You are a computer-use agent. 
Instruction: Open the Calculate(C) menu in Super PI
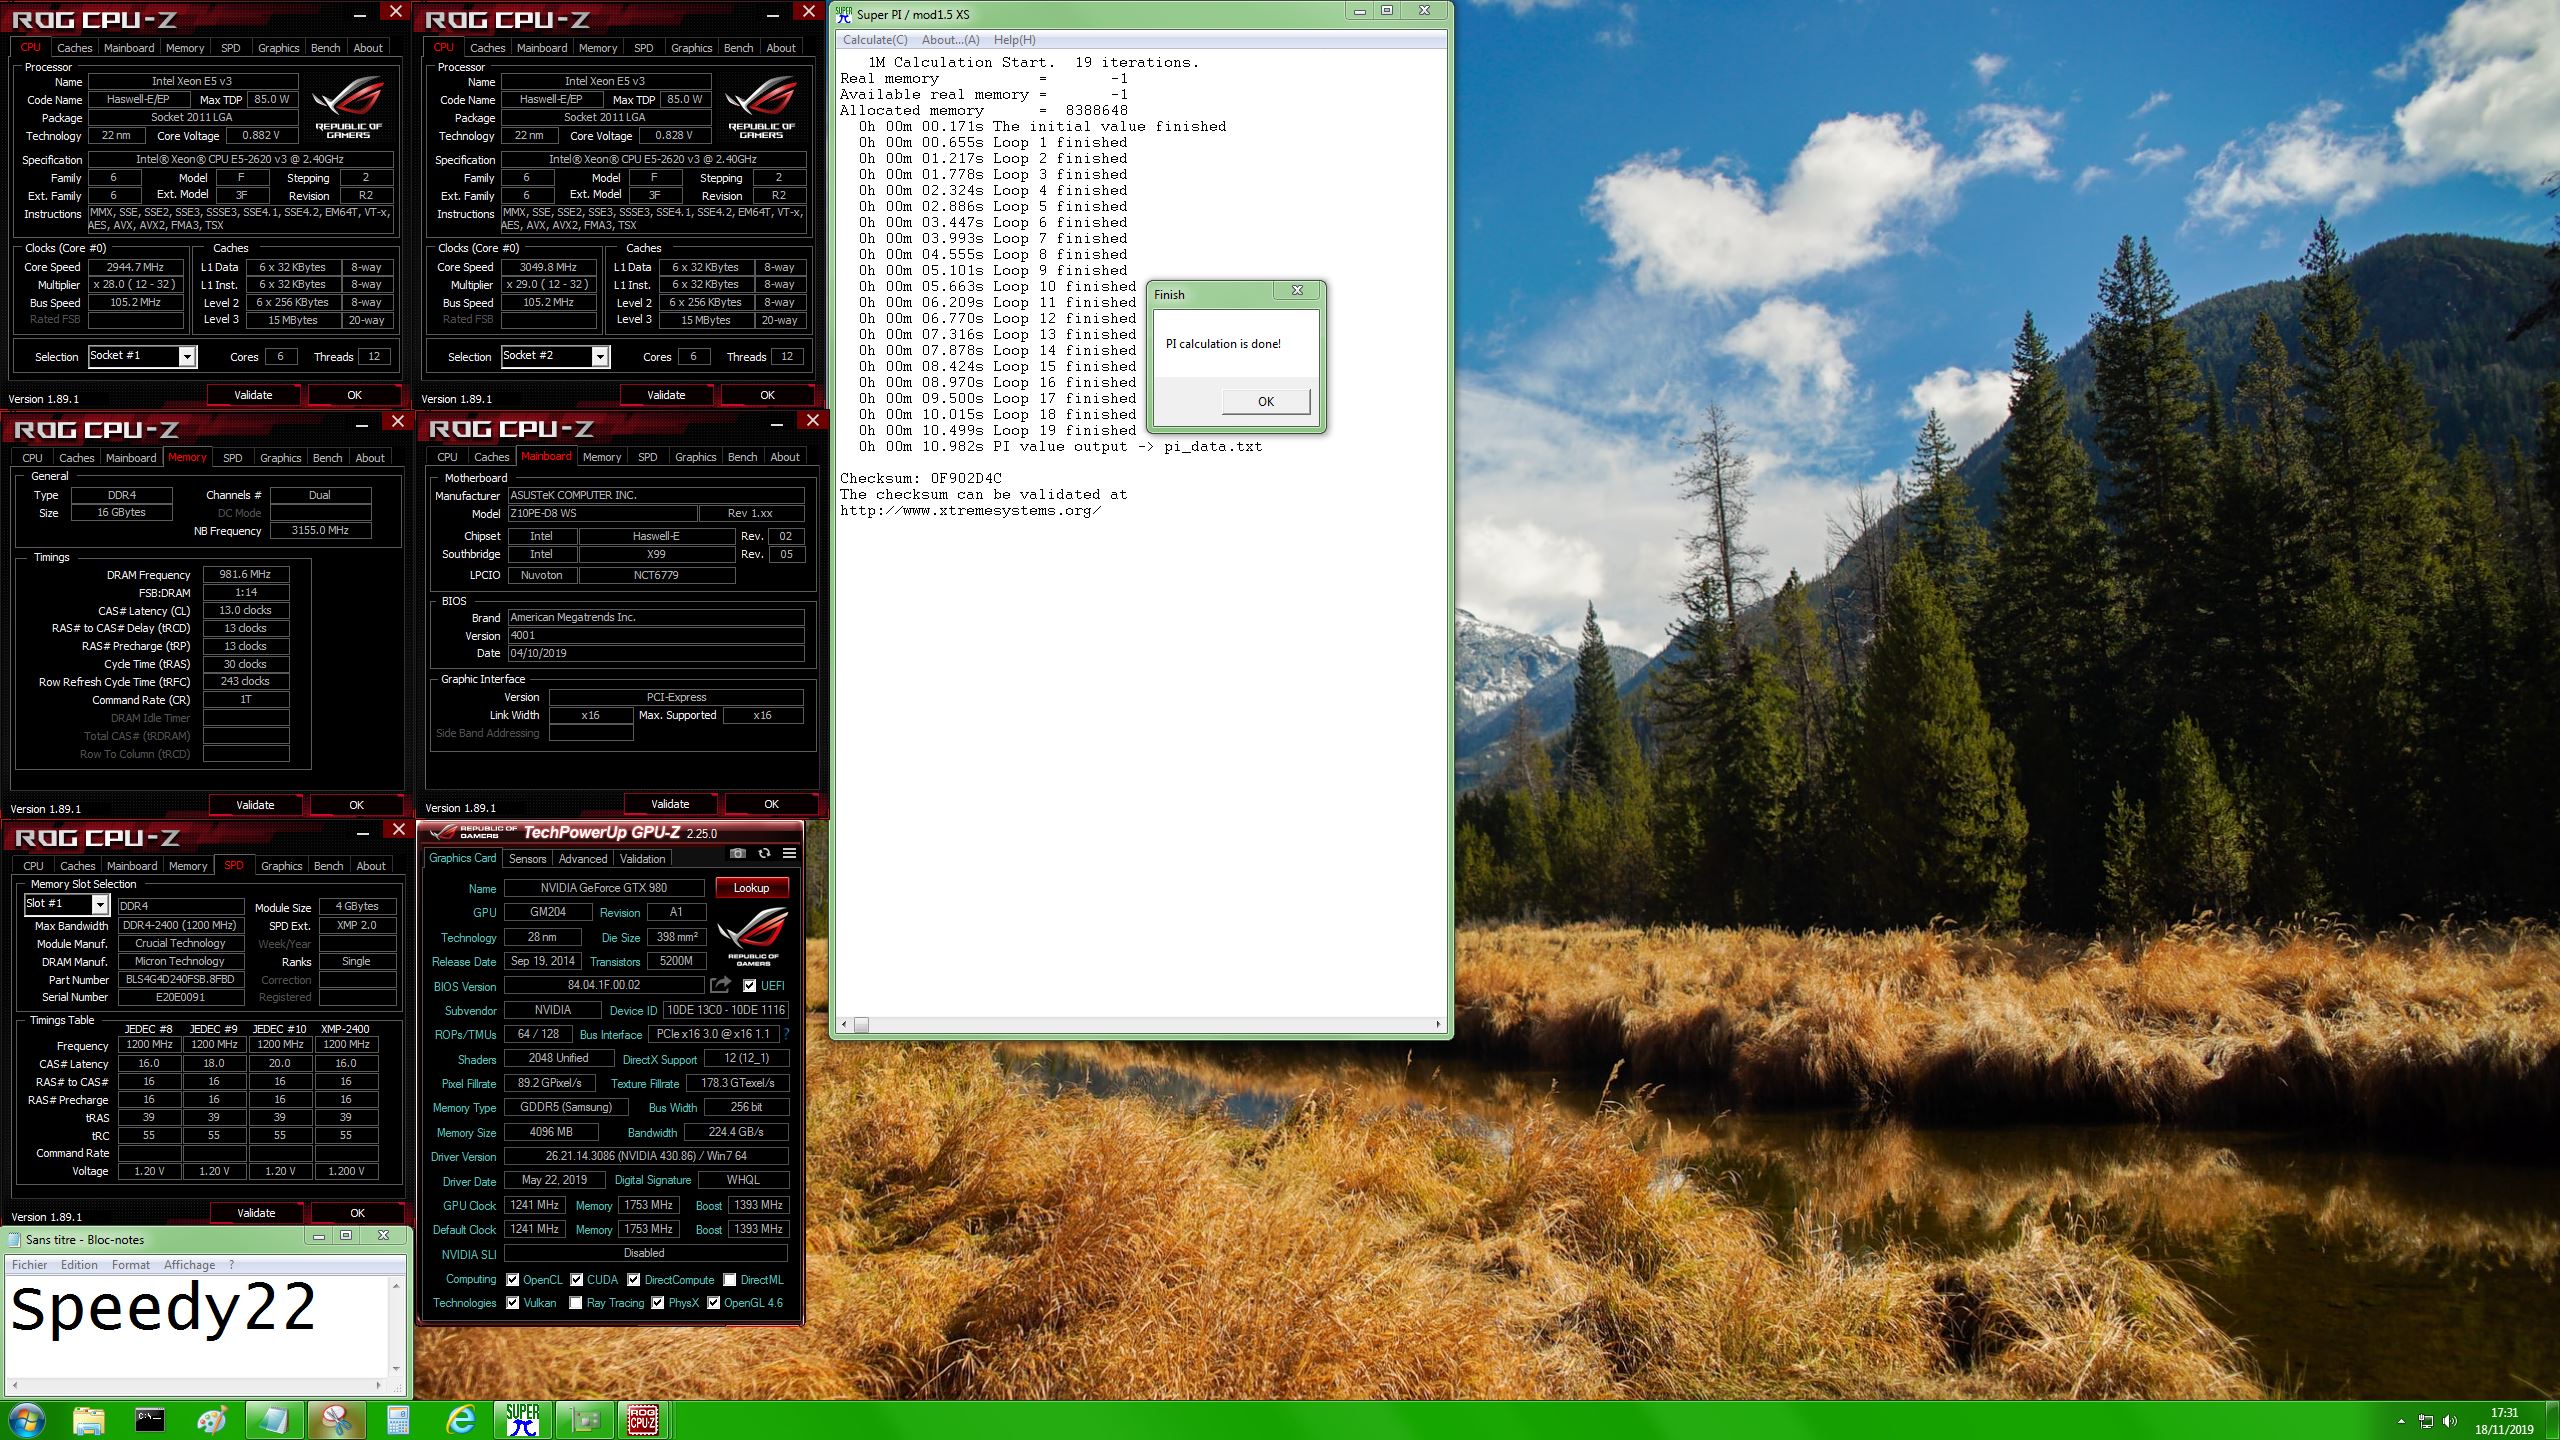[x=875, y=40]
